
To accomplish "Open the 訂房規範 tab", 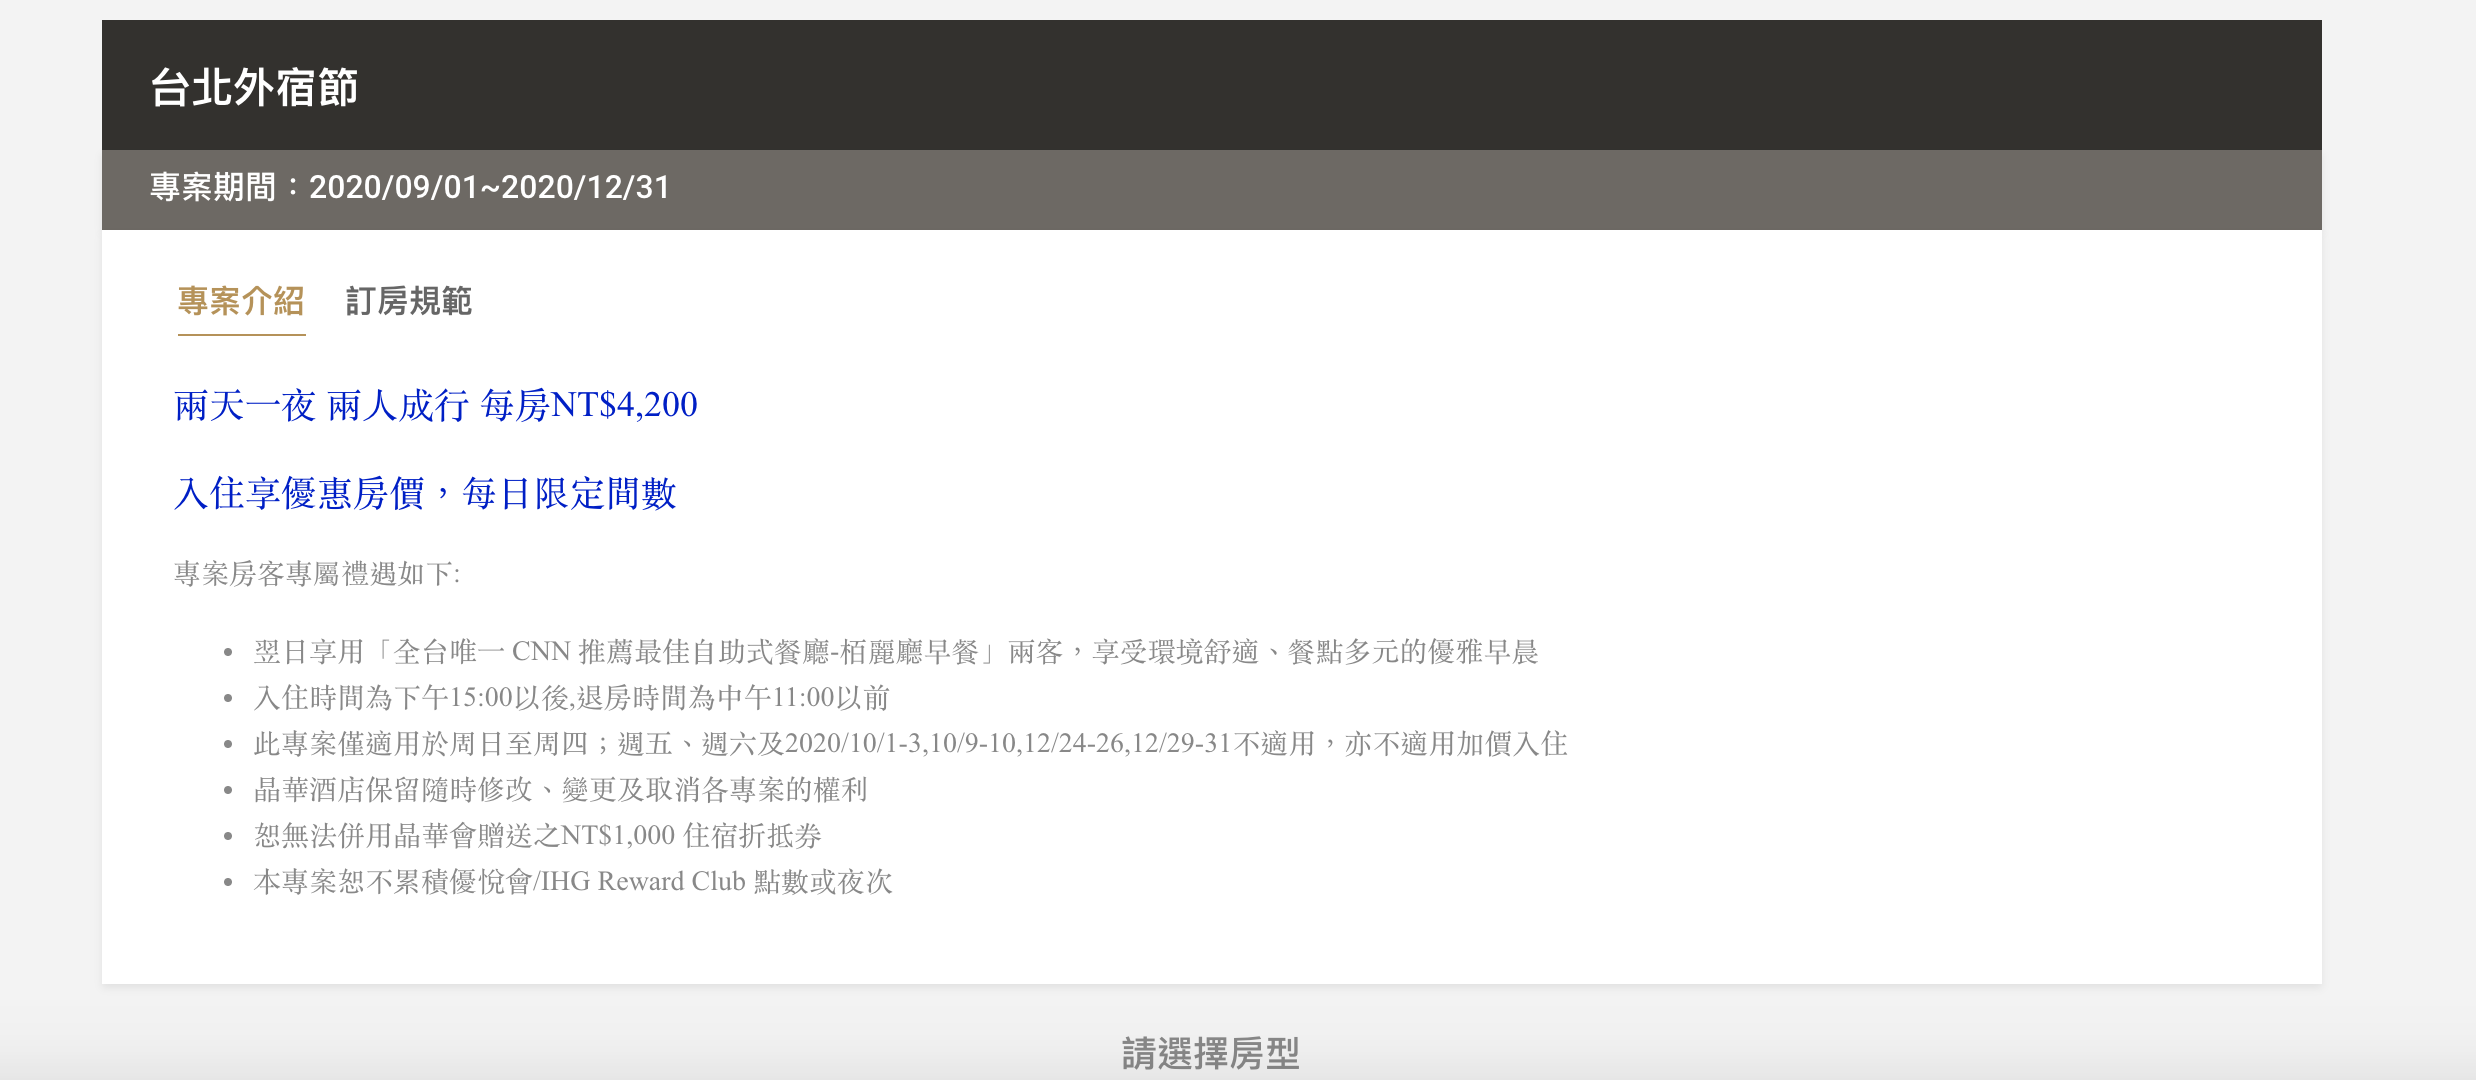I will click(408, 301).
